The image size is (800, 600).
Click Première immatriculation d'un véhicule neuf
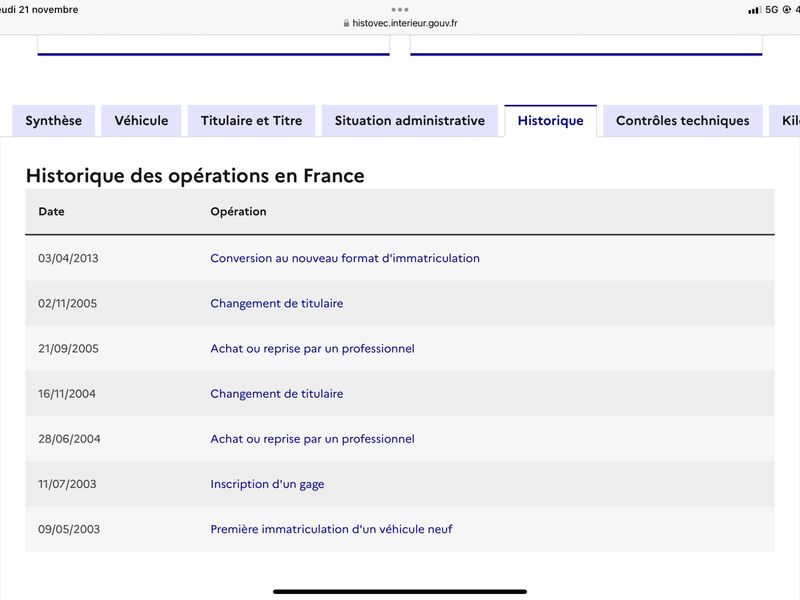(x=331, y=529)
